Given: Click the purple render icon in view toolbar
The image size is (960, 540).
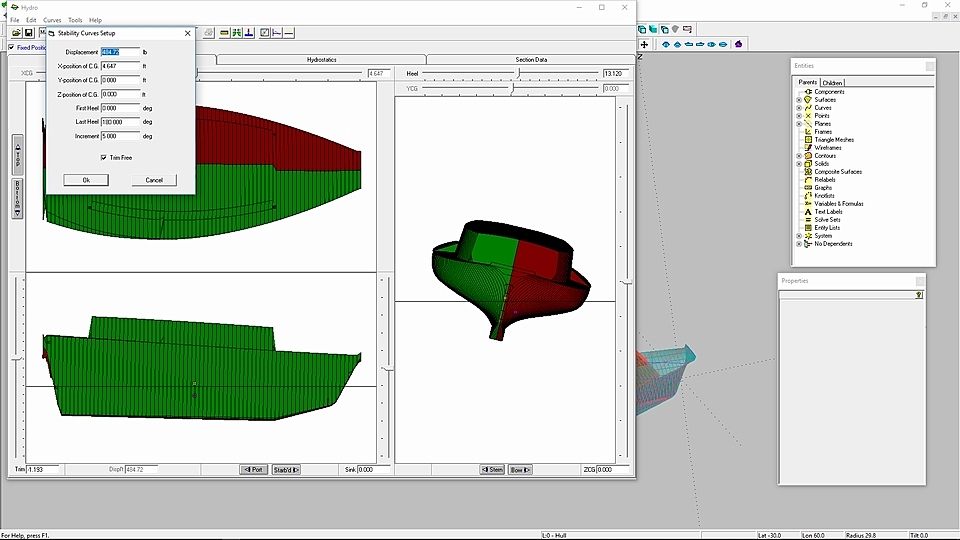Looking at the screenshot, I should tap(738, 44).
